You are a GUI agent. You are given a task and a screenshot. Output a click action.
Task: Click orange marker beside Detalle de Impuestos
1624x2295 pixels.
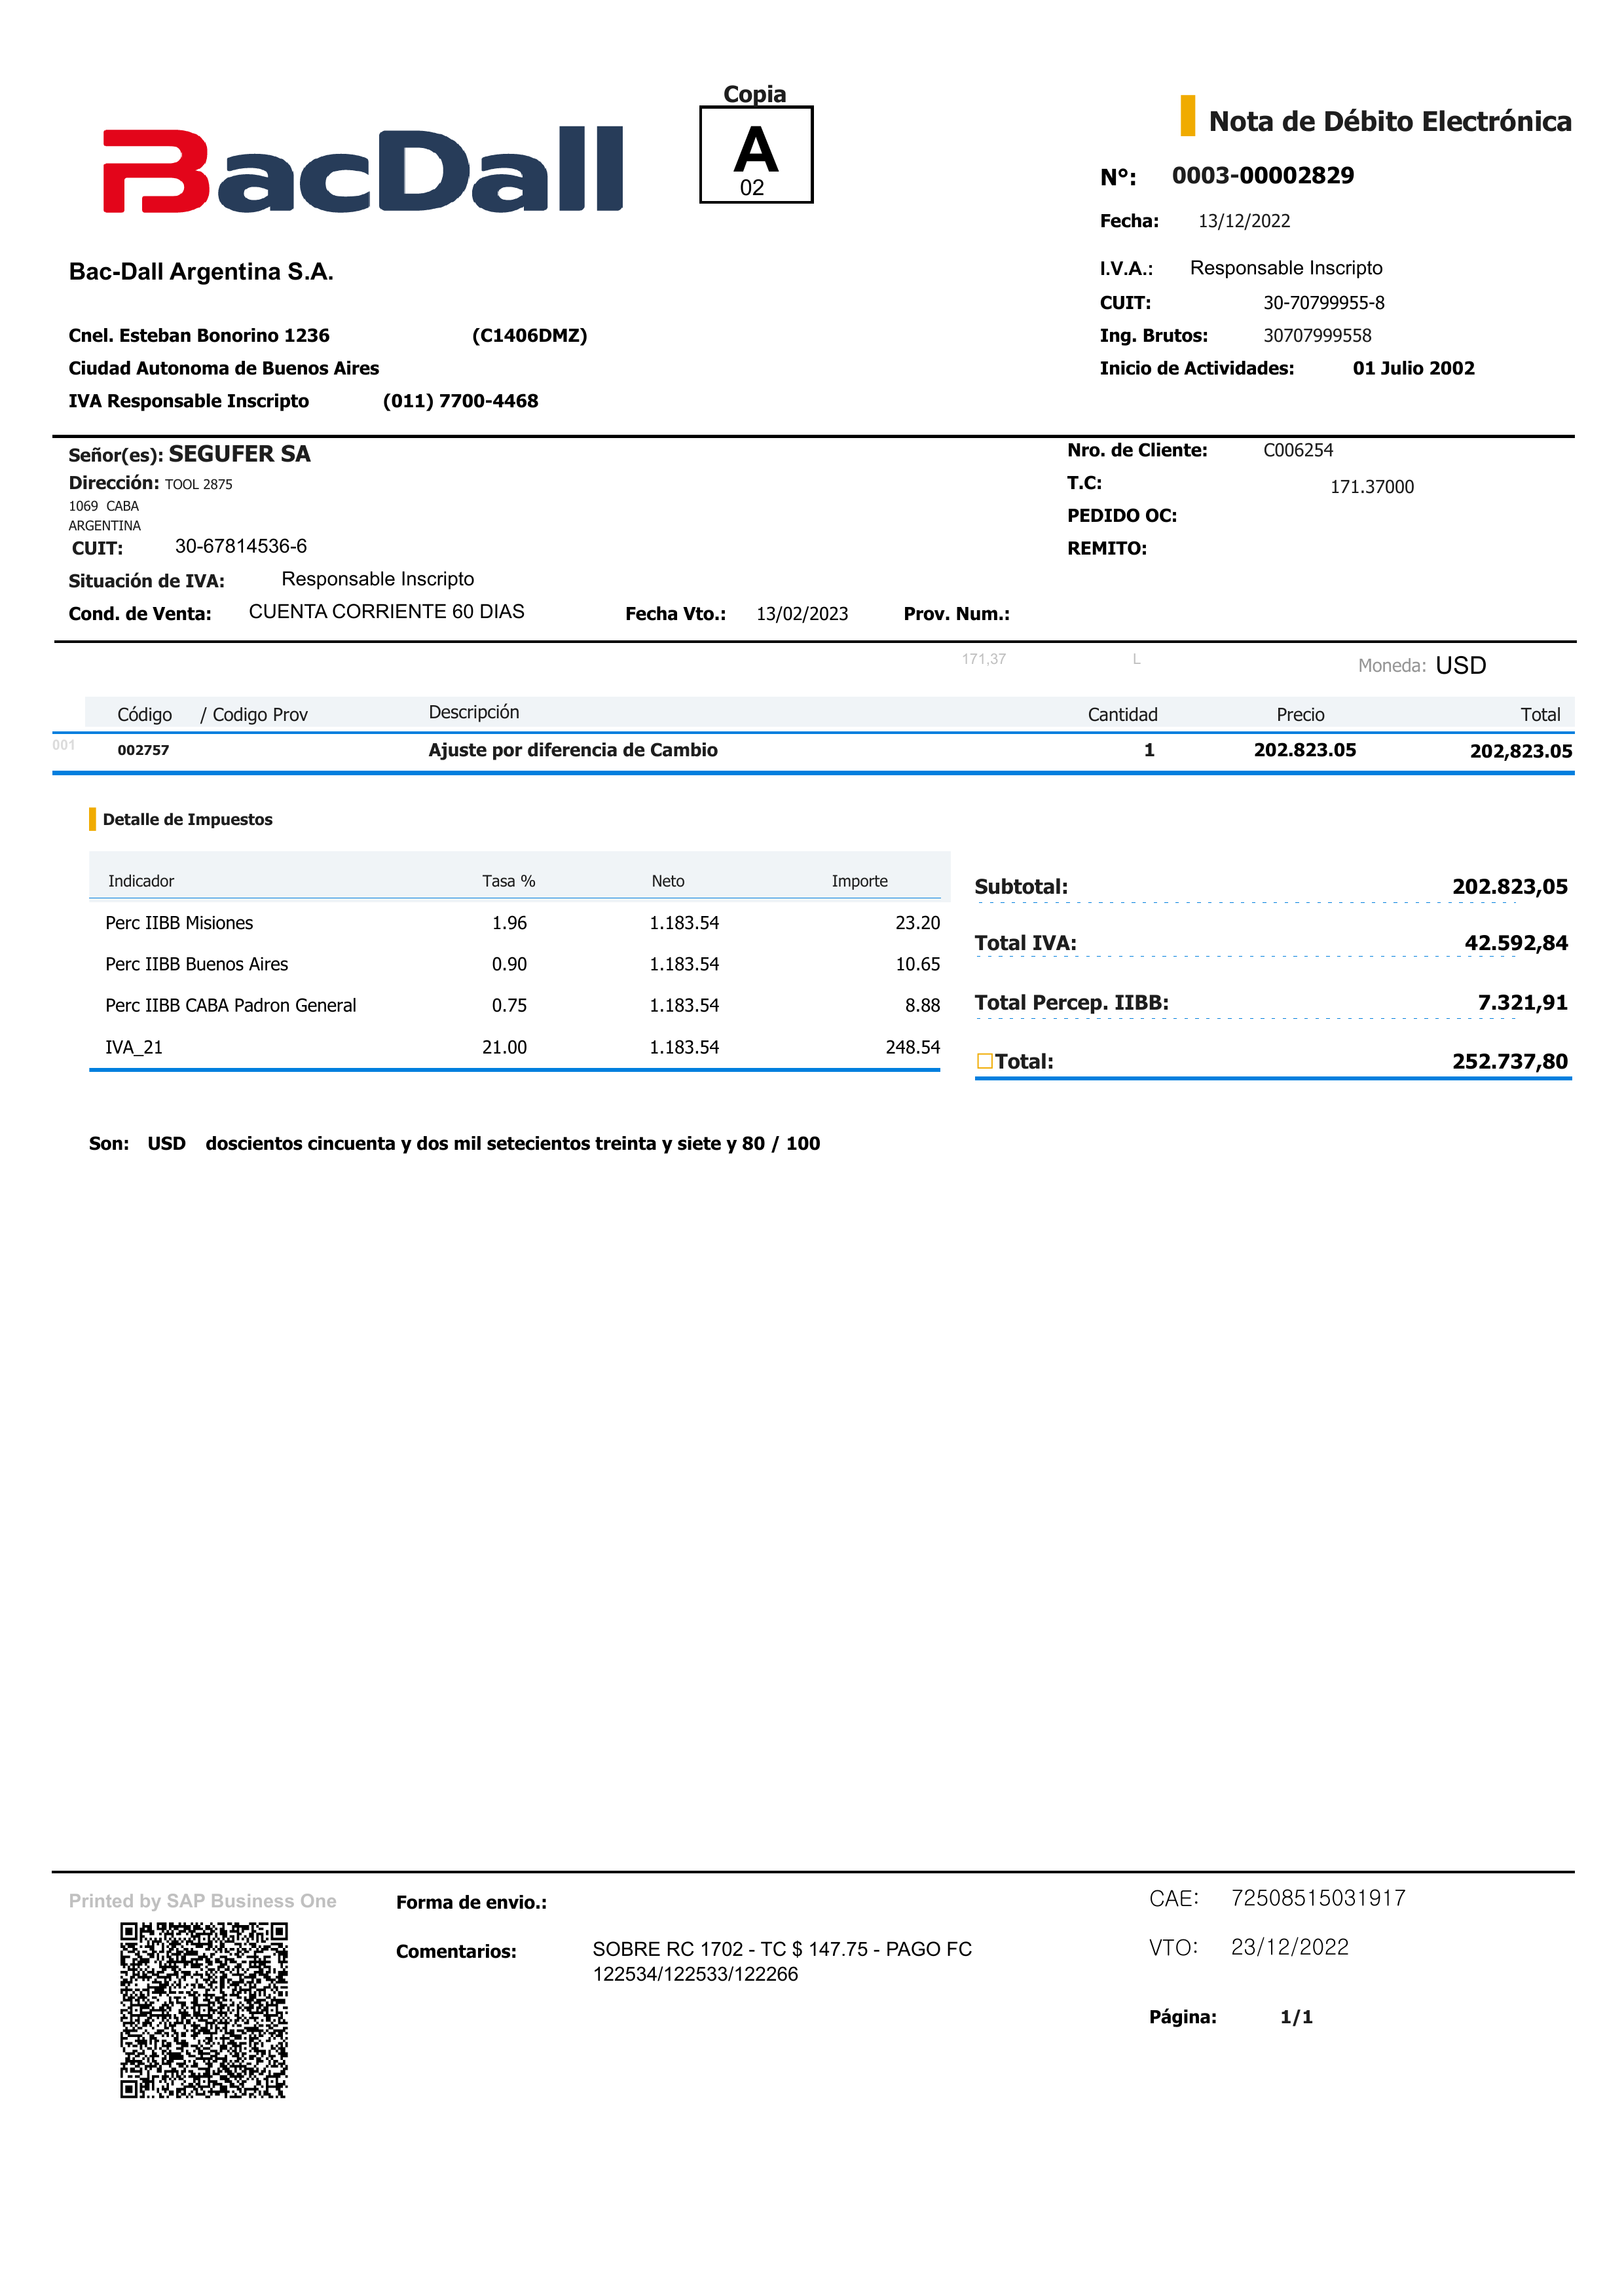(x=92, y=819)
